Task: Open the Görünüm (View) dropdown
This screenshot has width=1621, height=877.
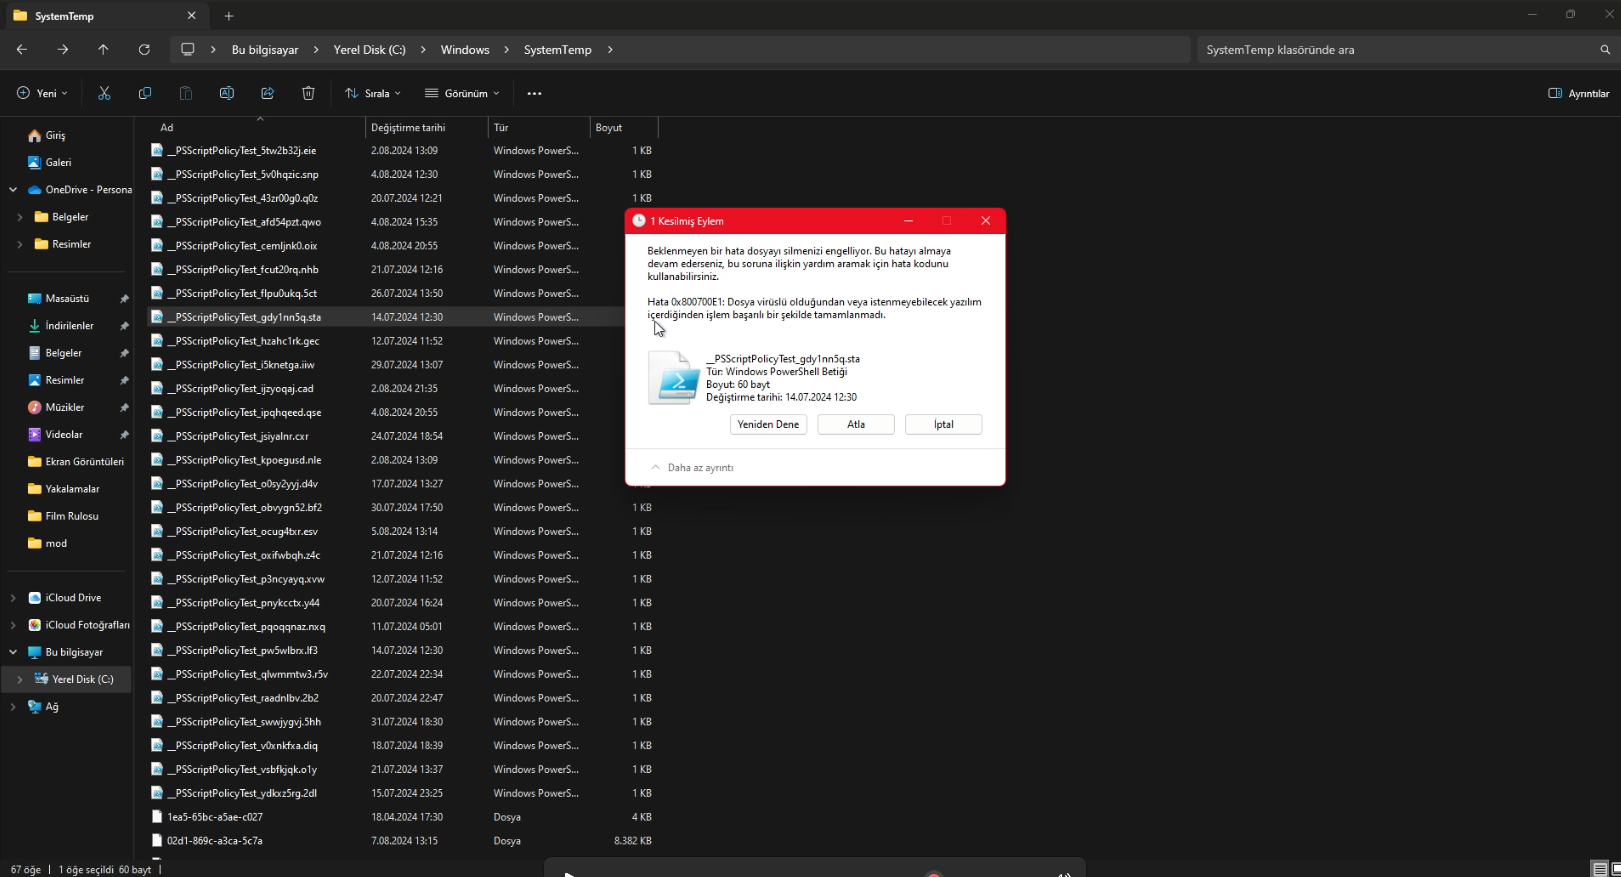Action: pyautogui.click(x=462, y=93)
